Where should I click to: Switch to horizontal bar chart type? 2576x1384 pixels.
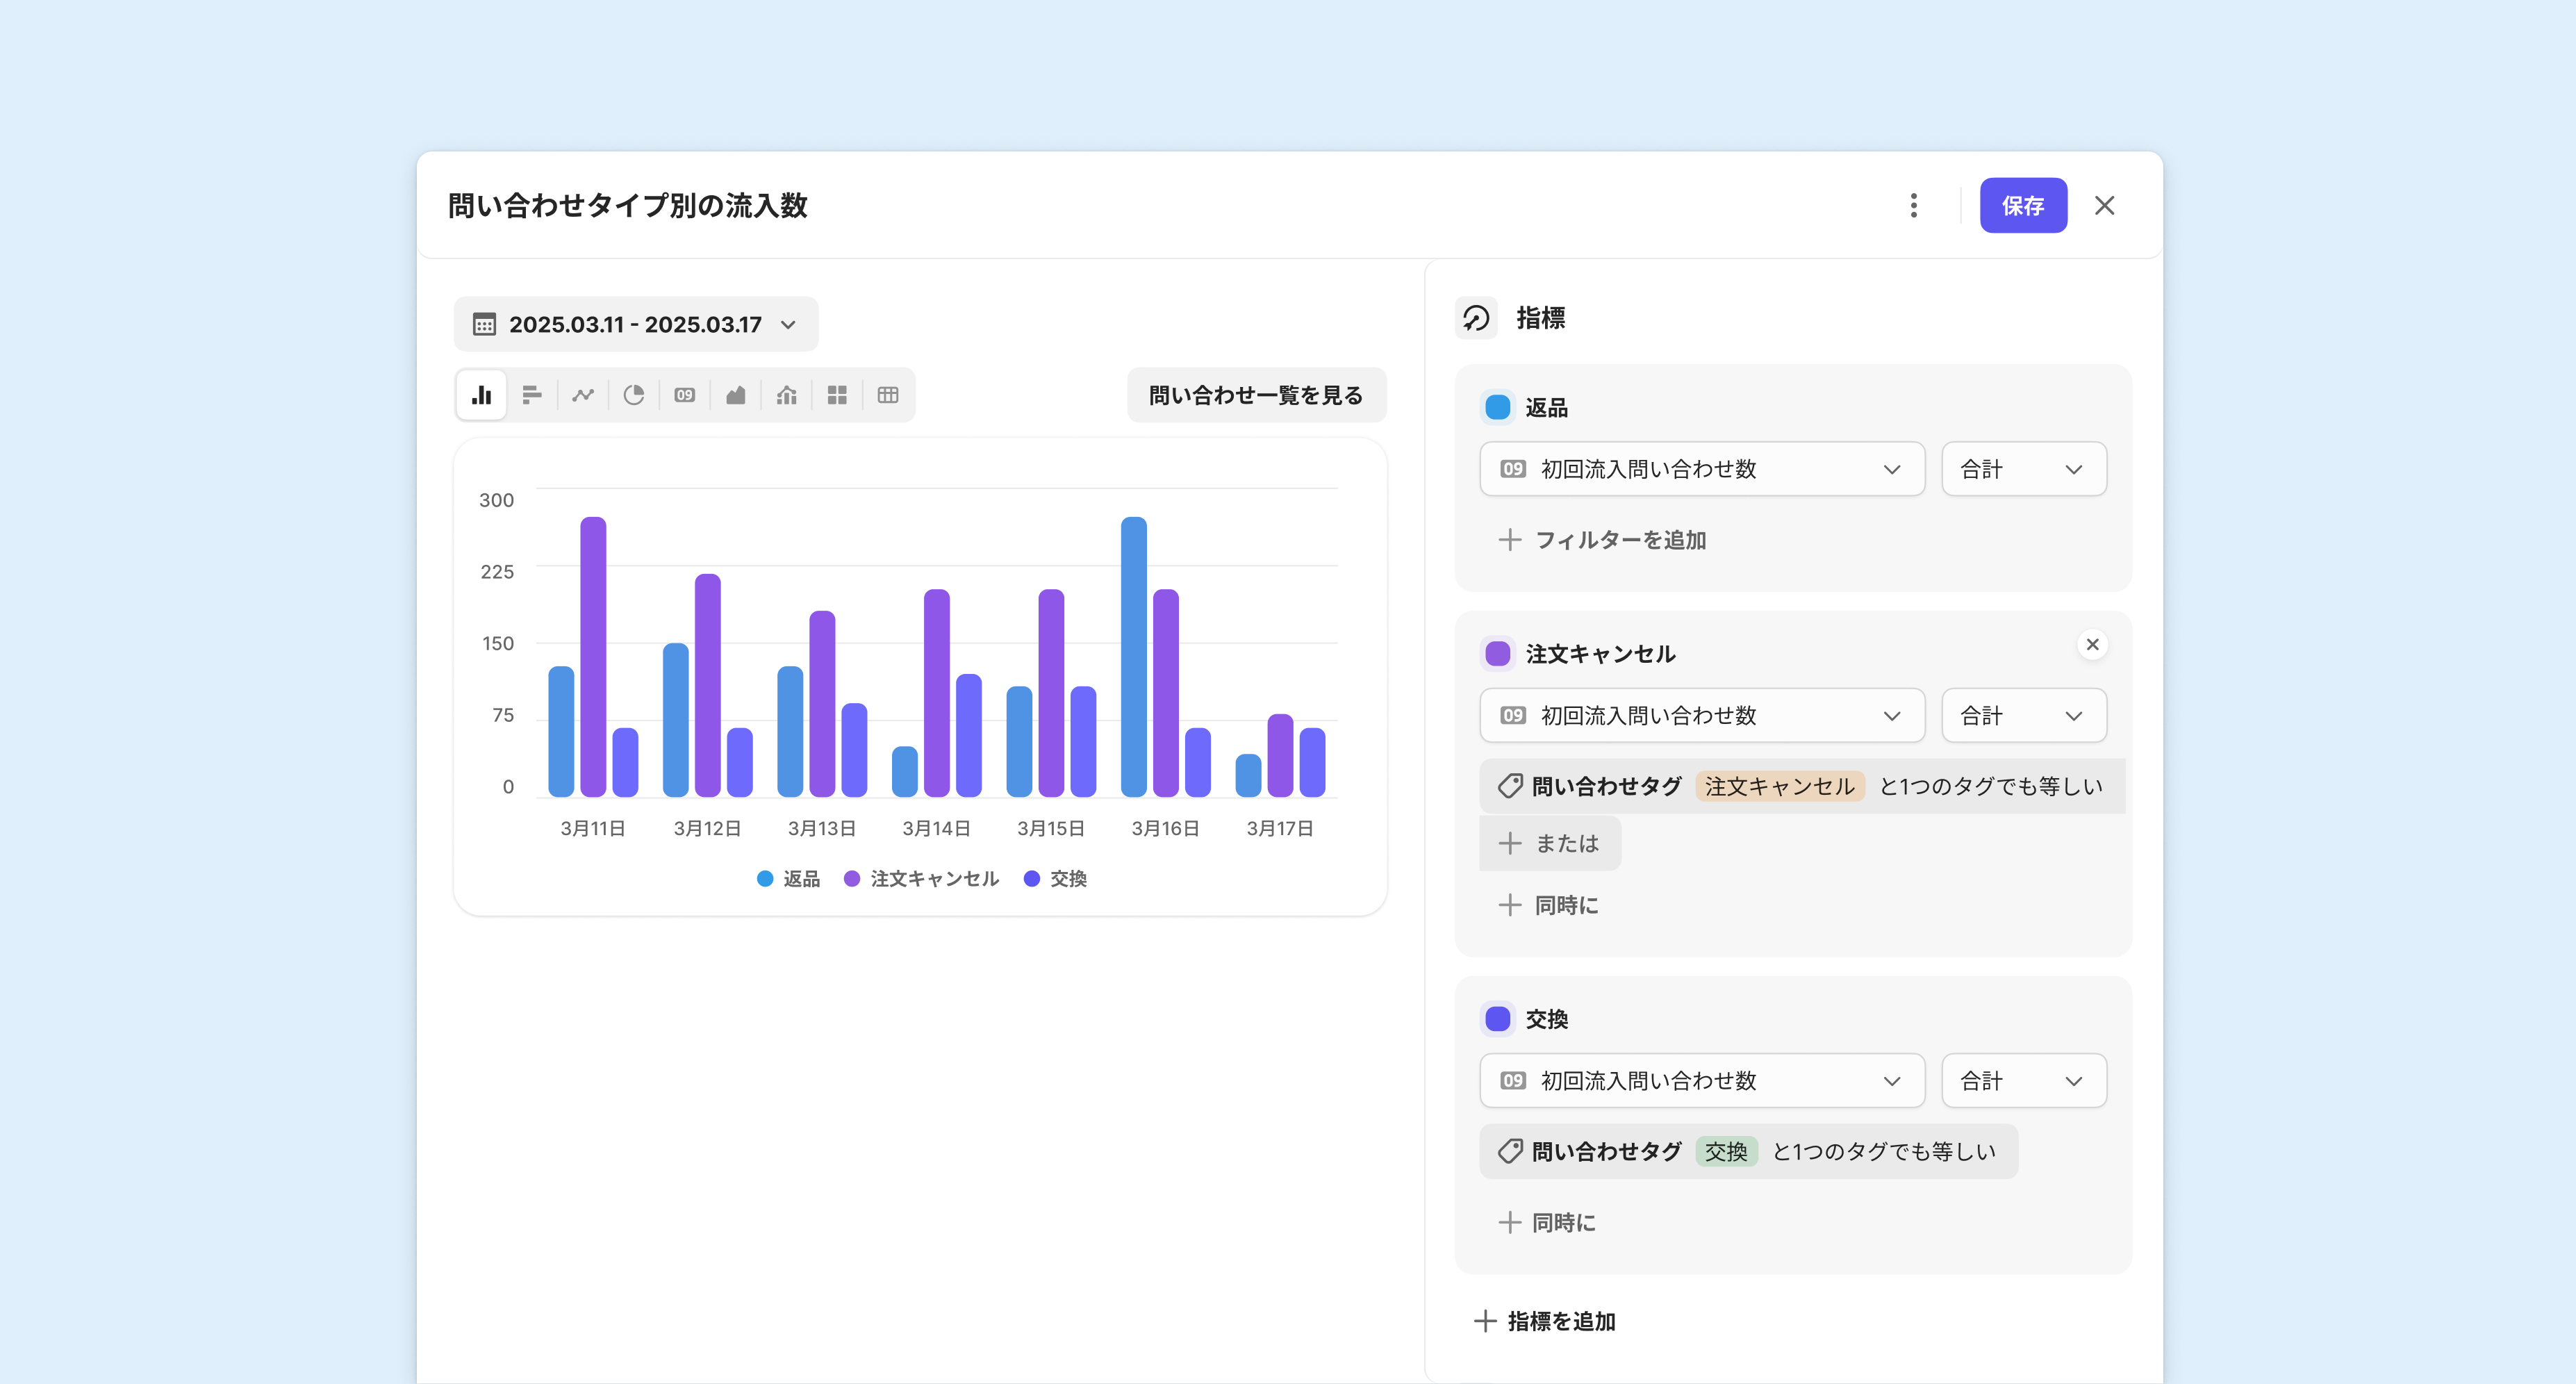532,395
